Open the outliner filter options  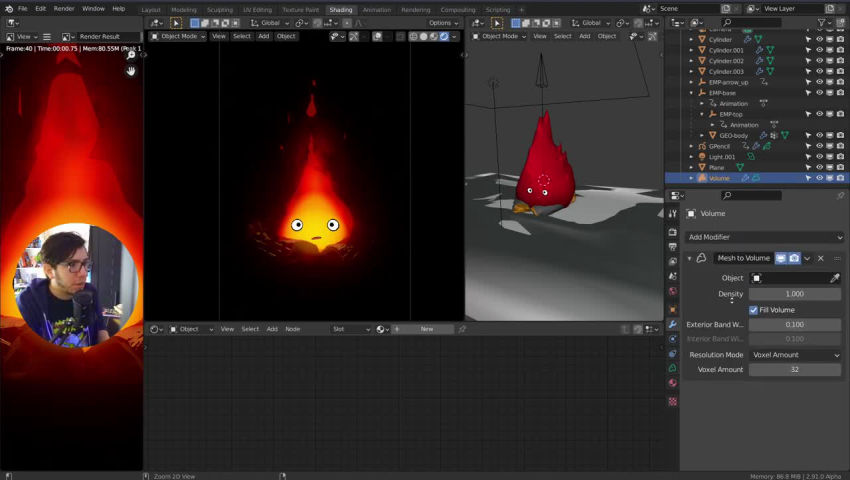click(825, 23)
